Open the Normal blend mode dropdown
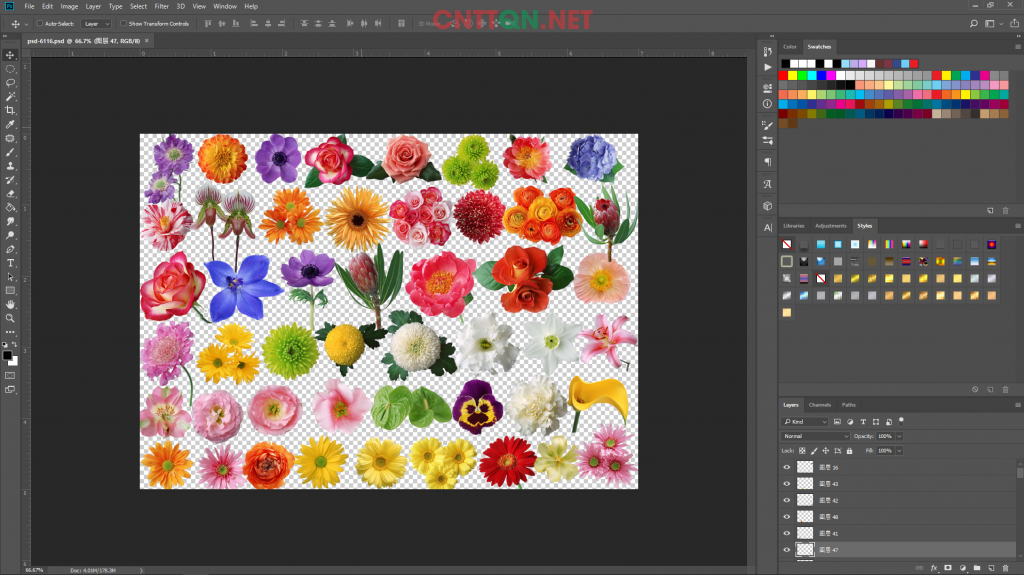The height and width of the screenshot is (575, 1024). 815,436
